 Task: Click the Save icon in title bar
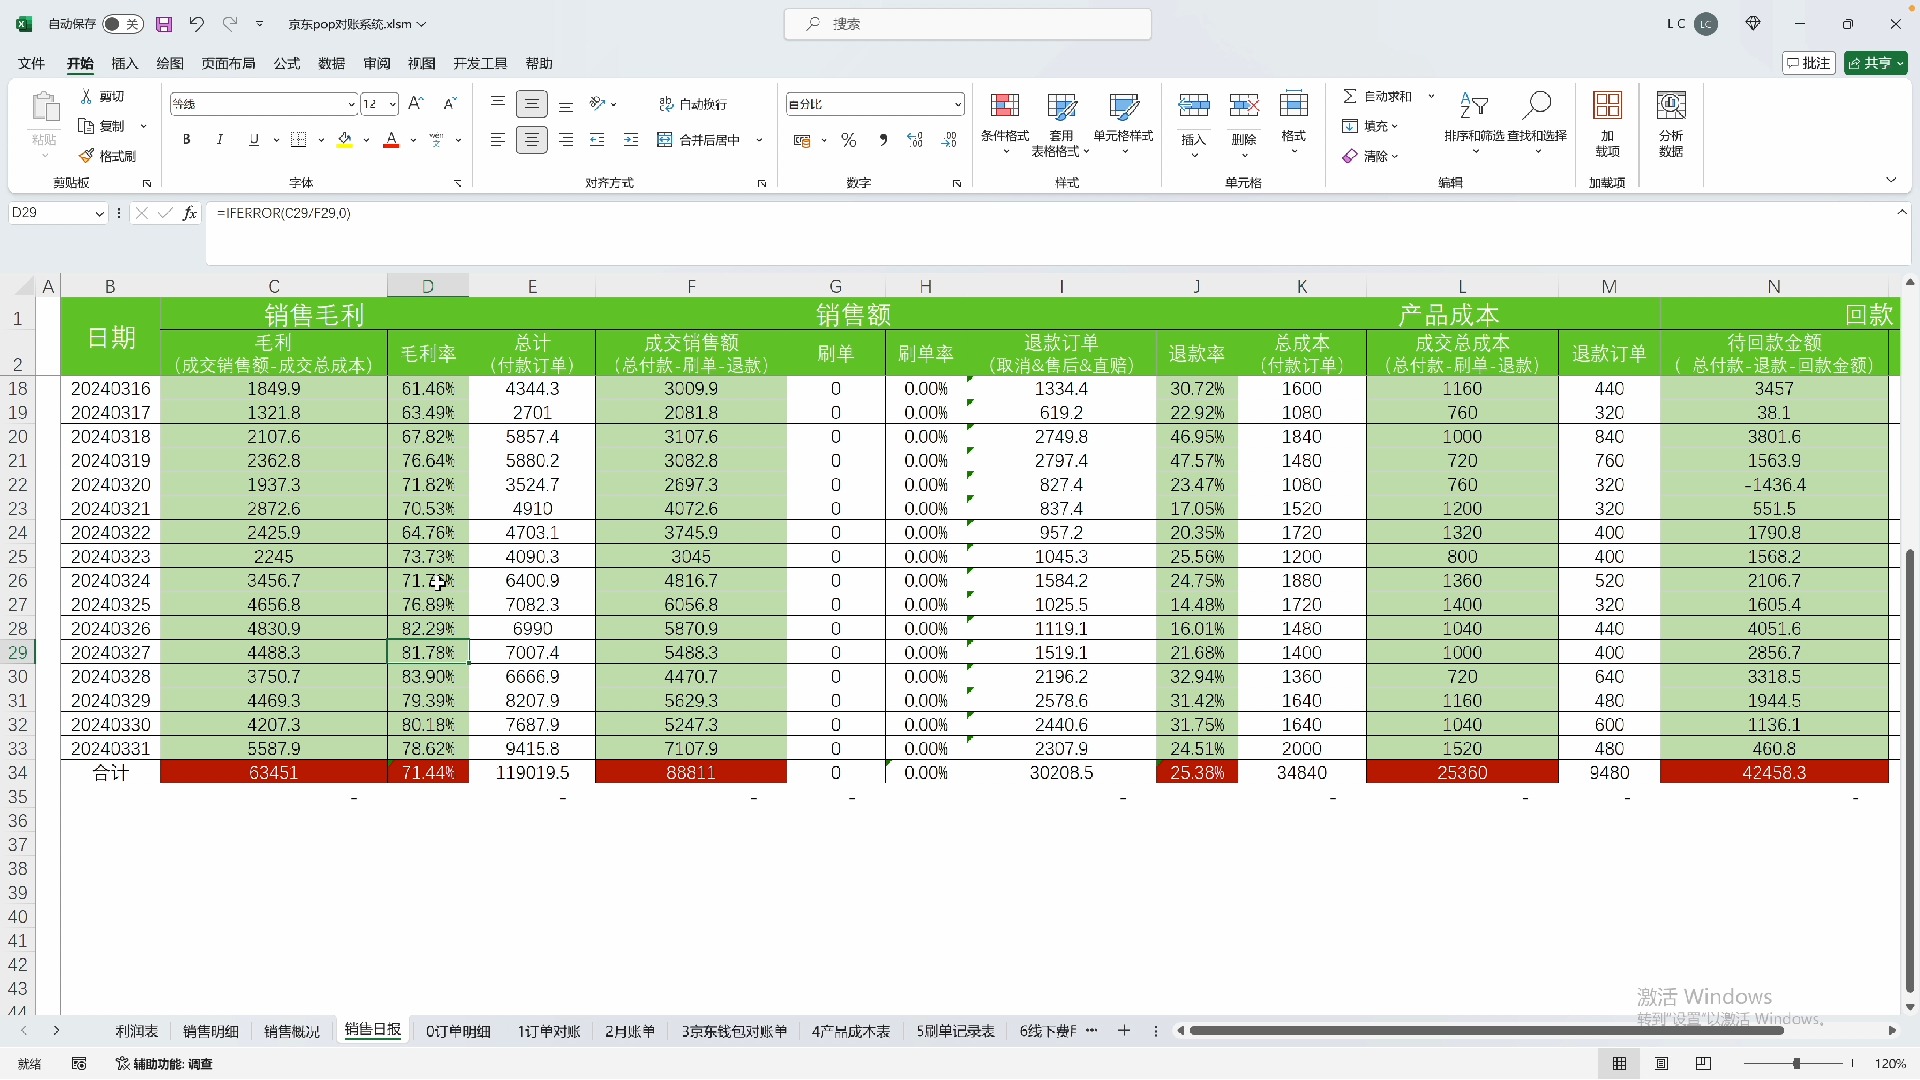tap(164, 24)
